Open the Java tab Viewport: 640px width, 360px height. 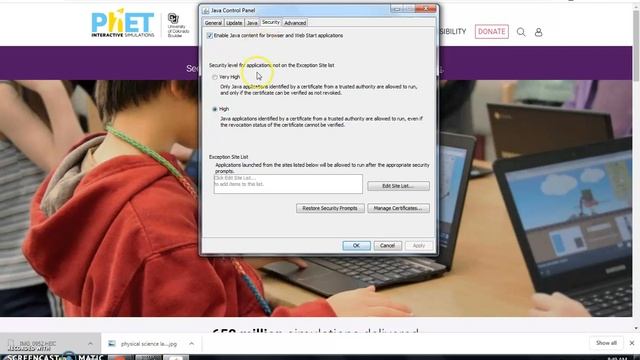click(x=252, y=23)
